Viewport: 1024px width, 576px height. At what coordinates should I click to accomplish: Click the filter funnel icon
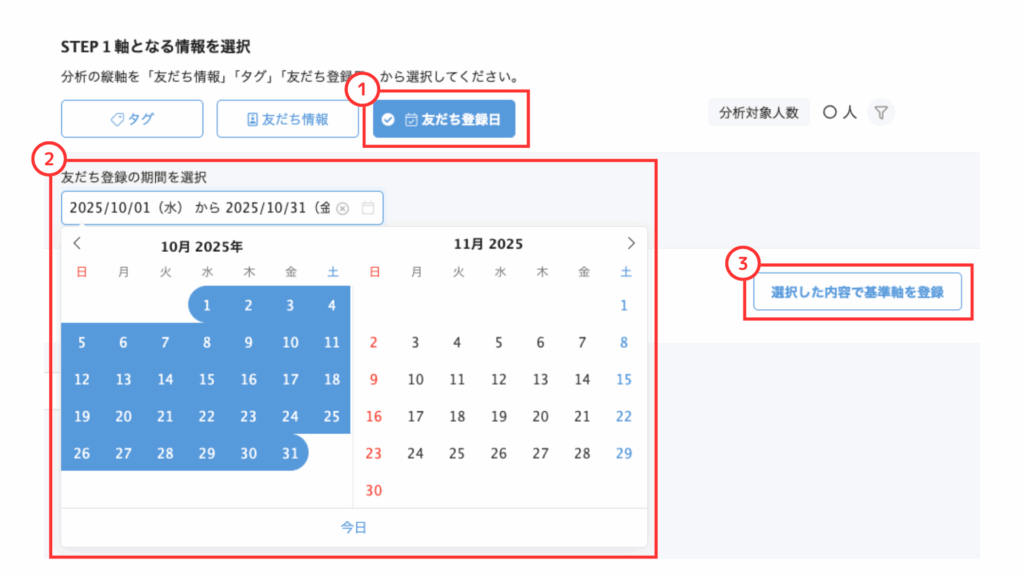click(x=881, y=113)
